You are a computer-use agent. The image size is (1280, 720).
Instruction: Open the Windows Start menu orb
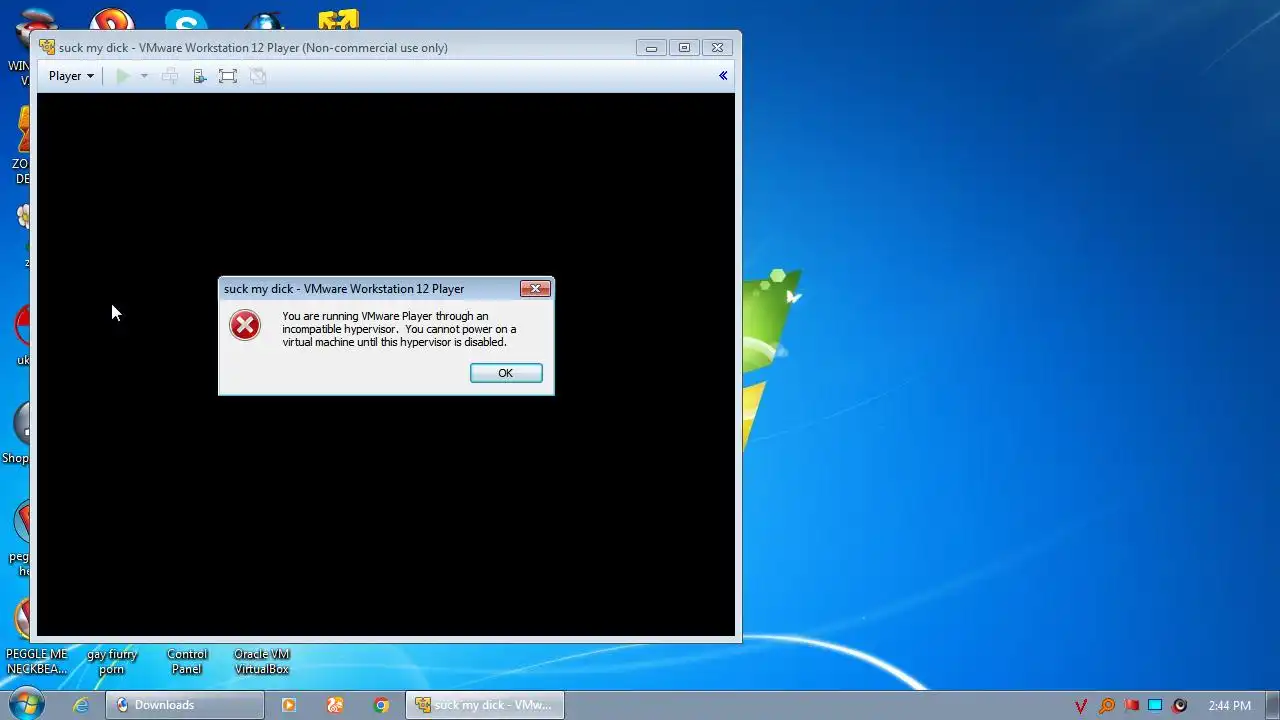point(27,705)
